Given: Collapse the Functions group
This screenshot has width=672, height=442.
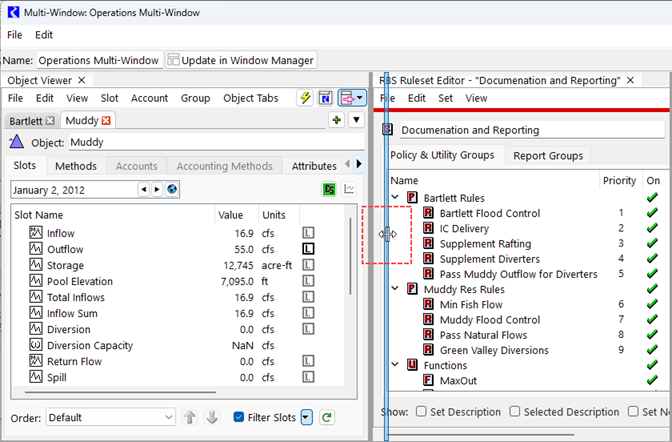Looking at the screenshot, I should coord(396,365).
